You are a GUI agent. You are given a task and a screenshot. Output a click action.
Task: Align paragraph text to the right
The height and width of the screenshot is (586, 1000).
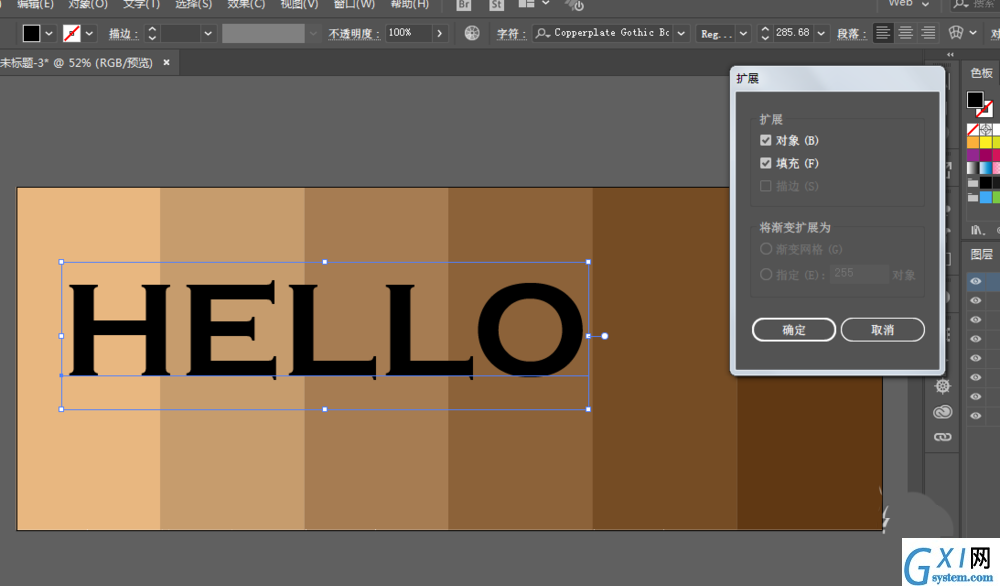tap(928, 33)
